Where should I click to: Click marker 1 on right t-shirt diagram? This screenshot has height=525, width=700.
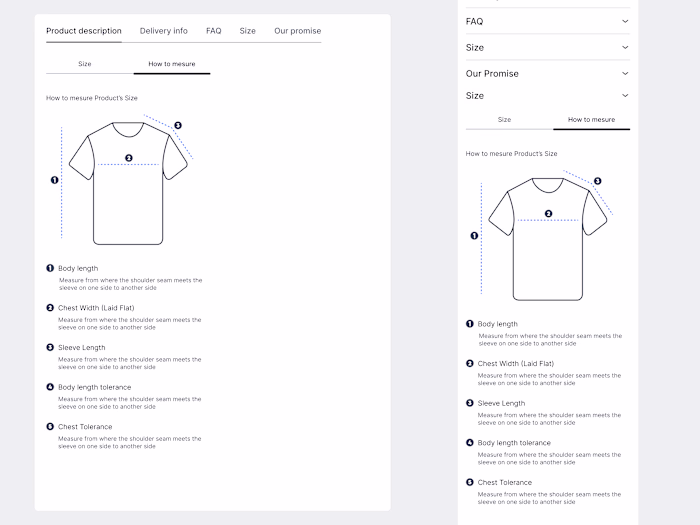(474, 236)
